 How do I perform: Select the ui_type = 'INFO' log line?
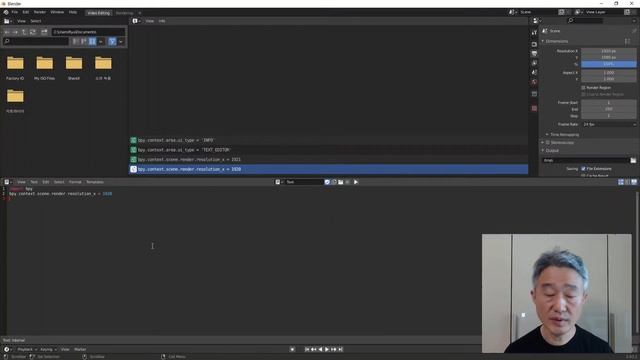pos(329,140)
